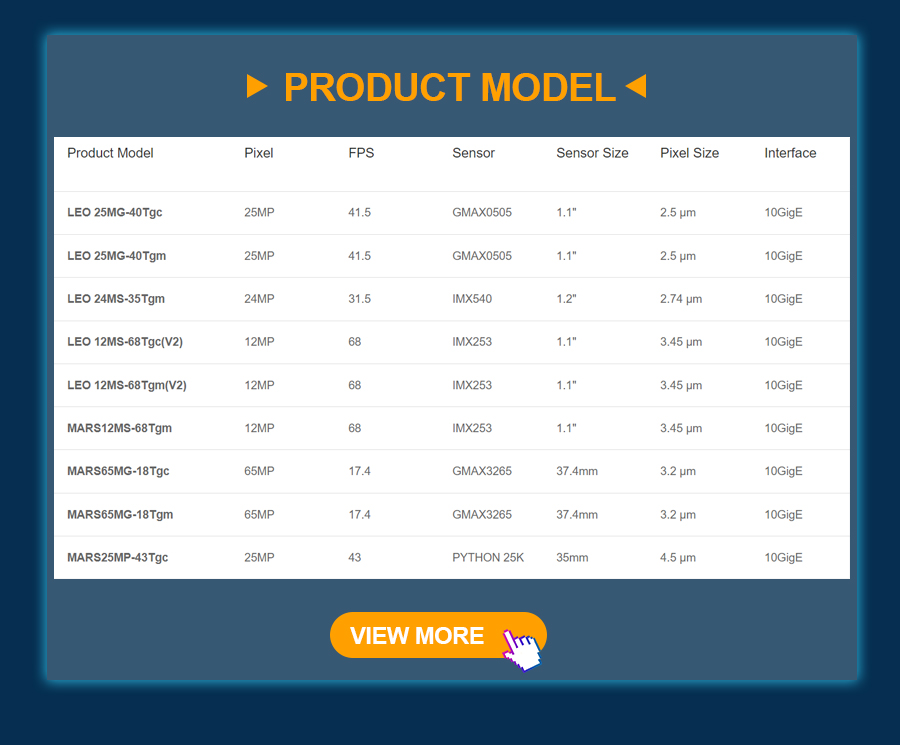This screenshot has width=900, height=745.
Task: Select the PYTHON 25K sensor cell
Action: tap(488, 557)
